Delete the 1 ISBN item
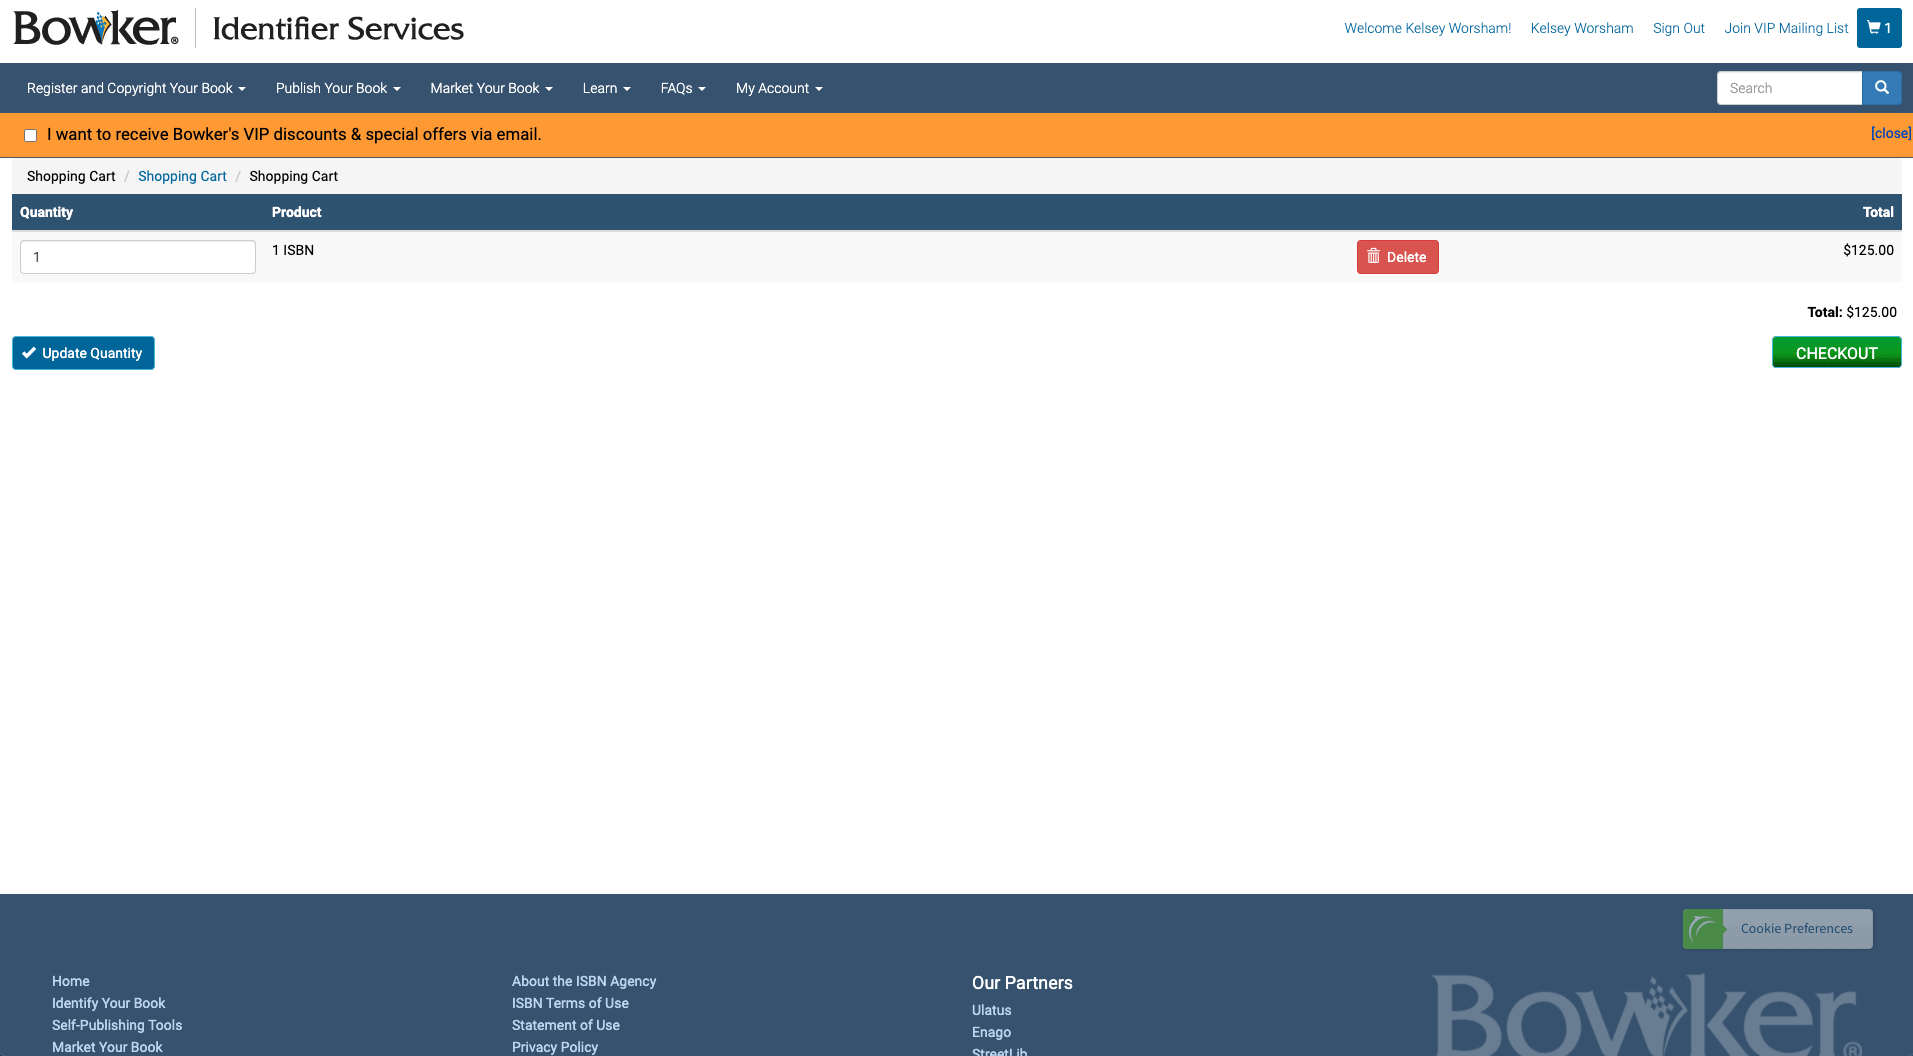 [x=1397, y=257]
